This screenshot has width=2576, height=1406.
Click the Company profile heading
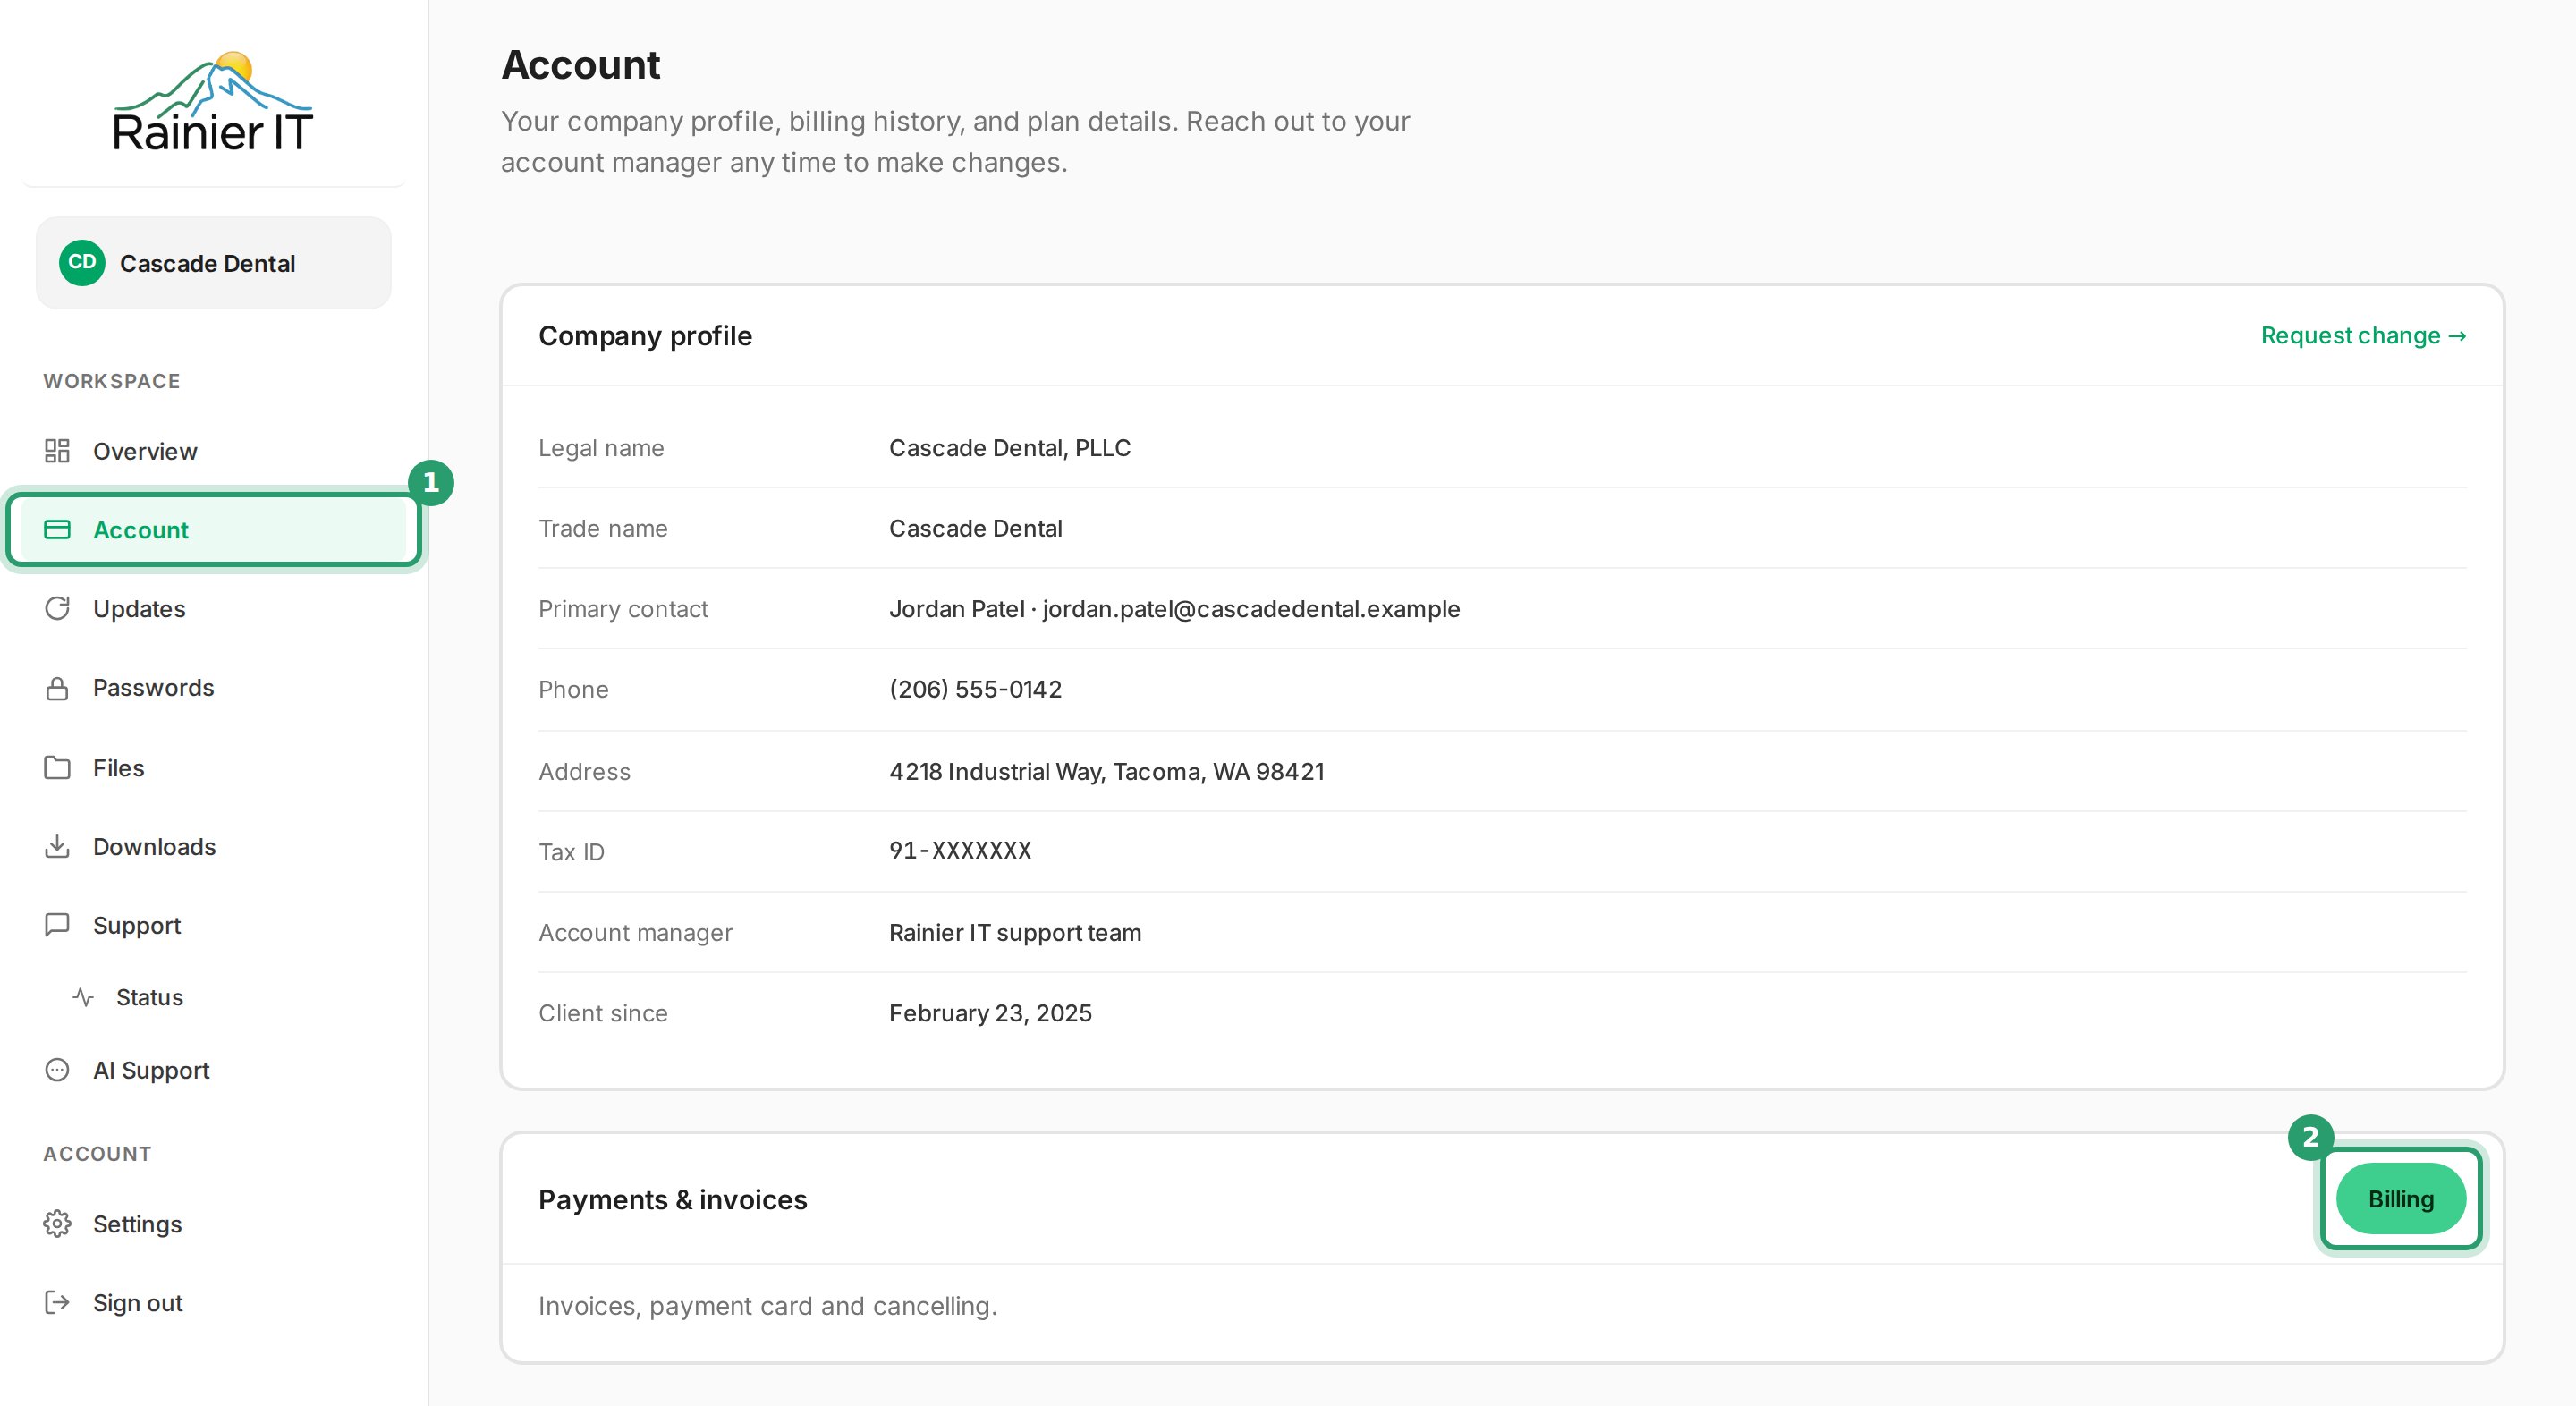pos(645,335)
